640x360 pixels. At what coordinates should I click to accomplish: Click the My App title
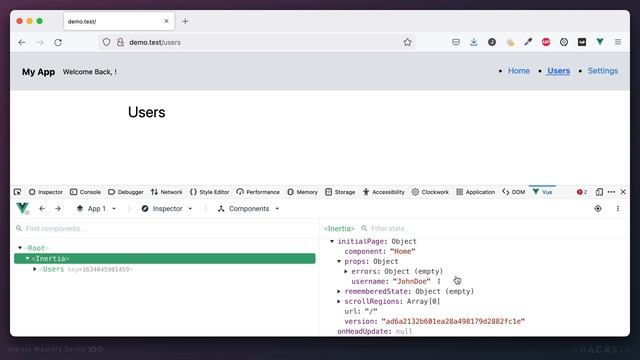click(38, 72)
